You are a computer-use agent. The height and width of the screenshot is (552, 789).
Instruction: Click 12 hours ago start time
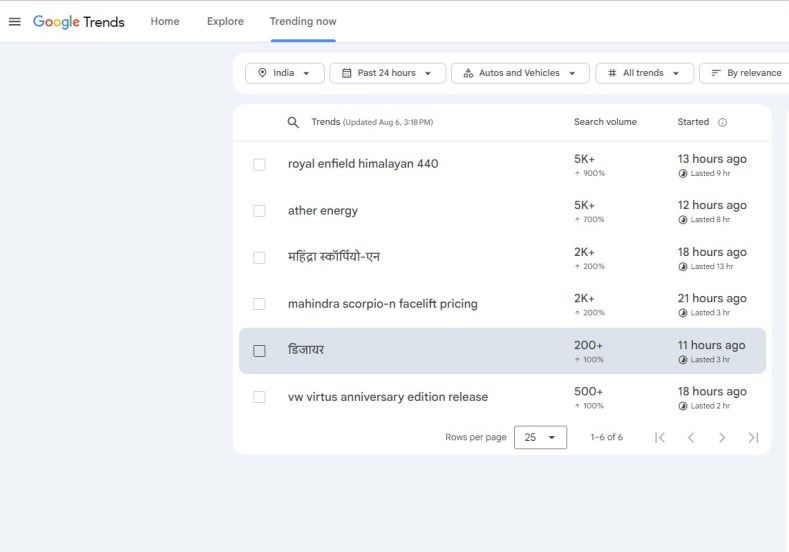[x=712, y=205]
